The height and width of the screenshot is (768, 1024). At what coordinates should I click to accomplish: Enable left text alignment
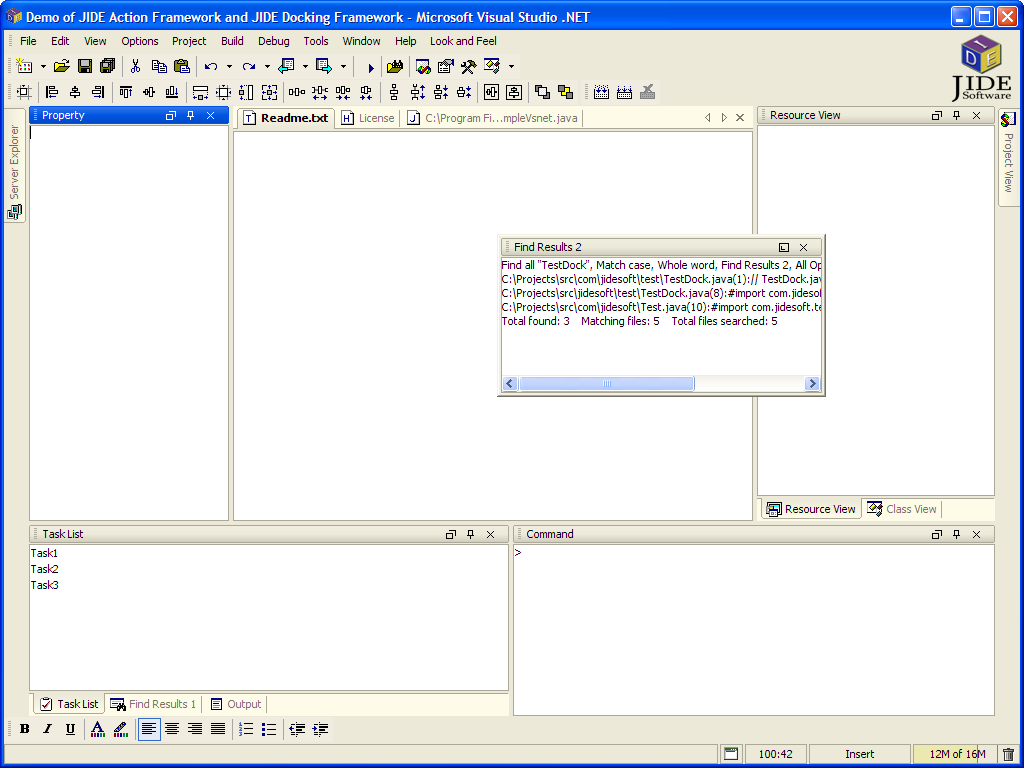point(149,729)
